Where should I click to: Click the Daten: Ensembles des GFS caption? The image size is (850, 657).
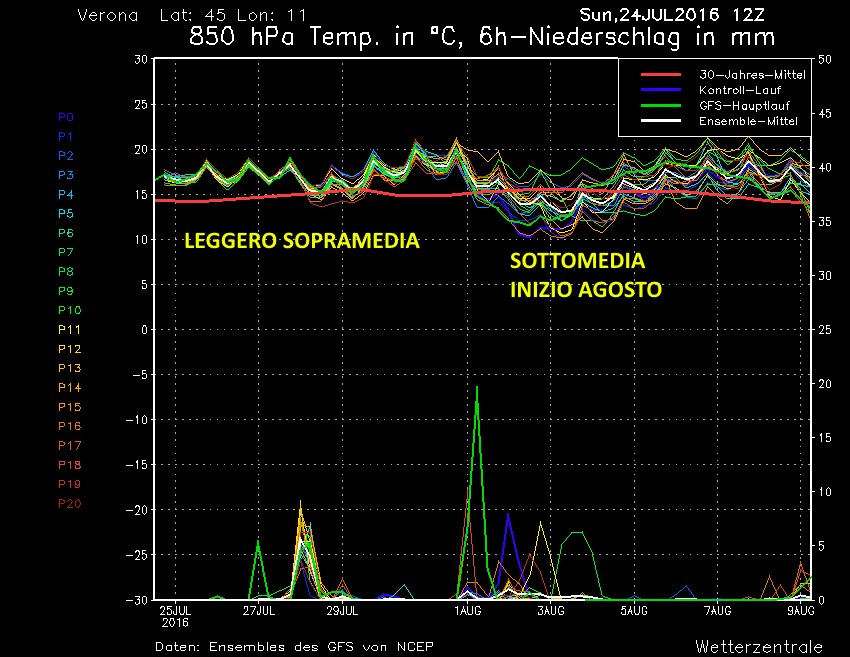tap(294, 647)
